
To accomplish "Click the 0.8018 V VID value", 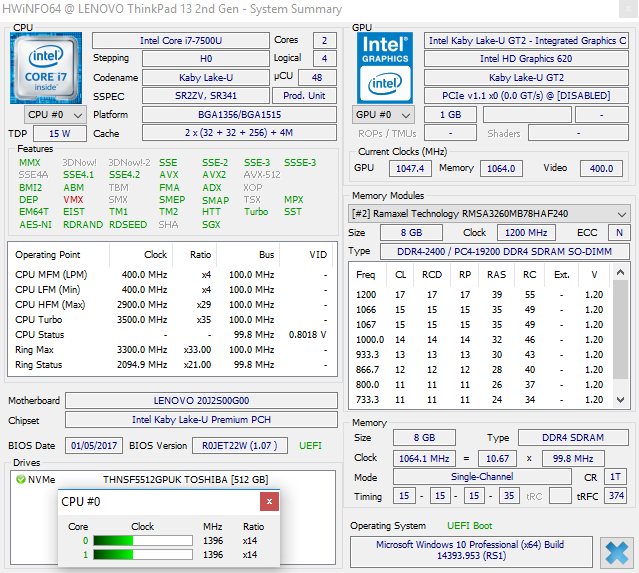I will point(307,335).
